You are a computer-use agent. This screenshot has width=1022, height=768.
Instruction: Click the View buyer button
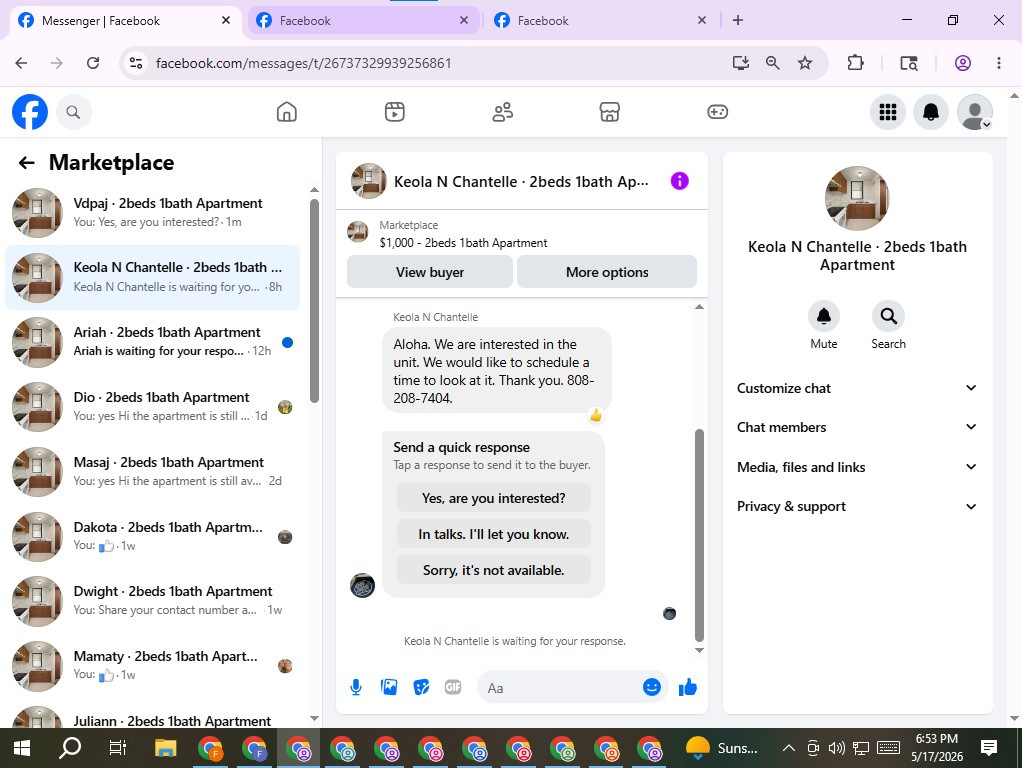(x=430, y=272)
